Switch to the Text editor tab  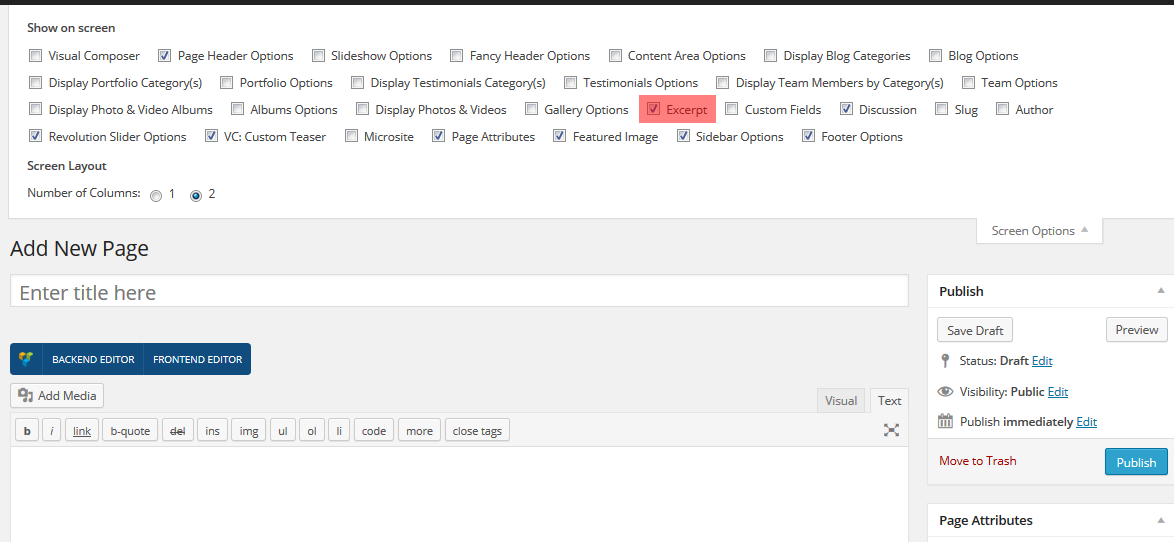pos(889,401)
